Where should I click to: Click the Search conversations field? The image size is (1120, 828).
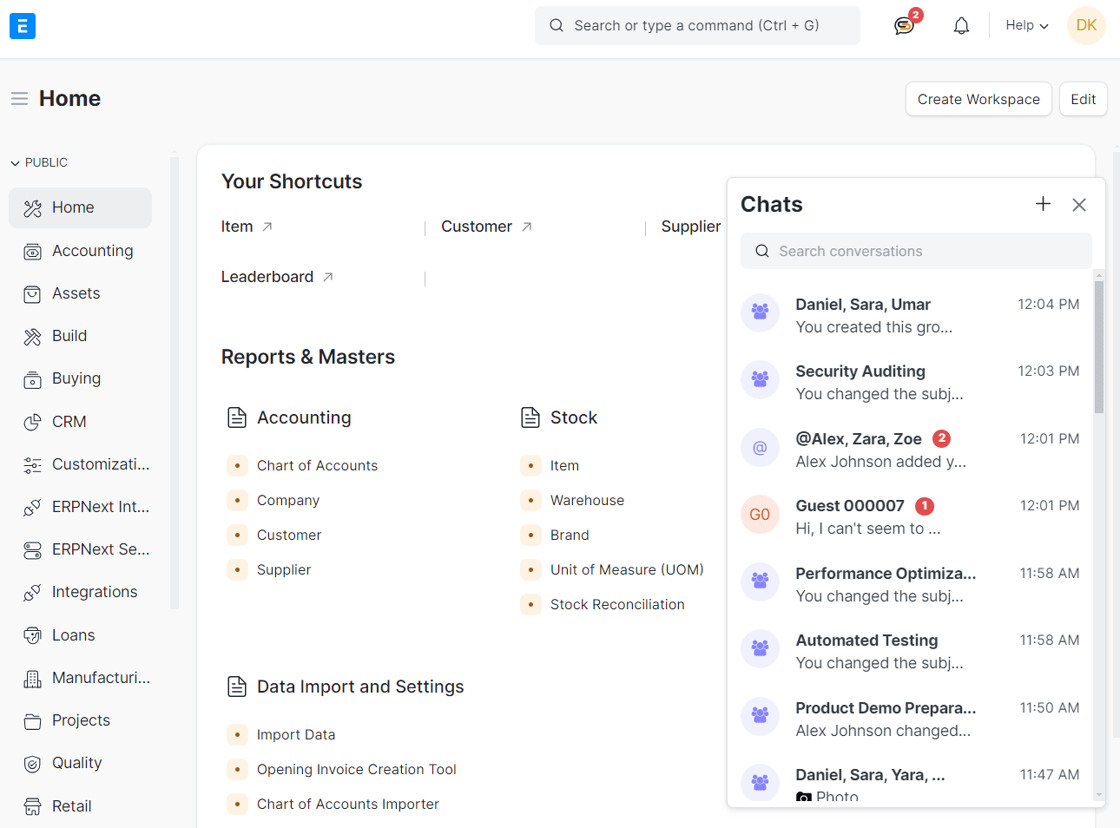pyautogui.click(x=916, y=251)
